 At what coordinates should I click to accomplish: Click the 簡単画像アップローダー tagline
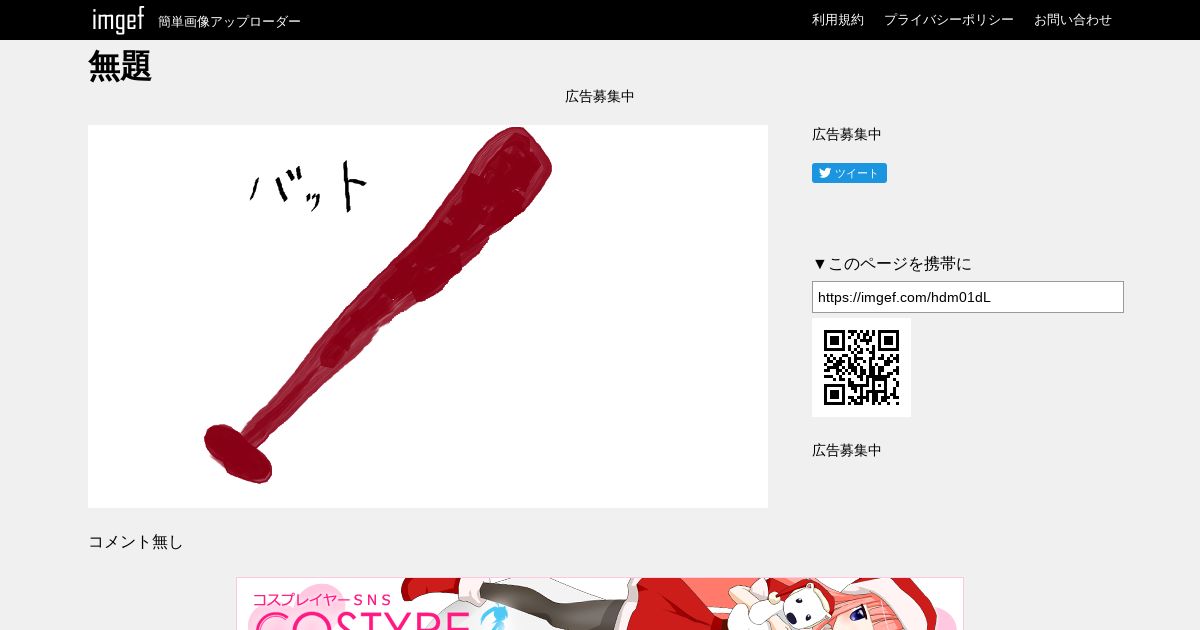(x=230, y=22)
